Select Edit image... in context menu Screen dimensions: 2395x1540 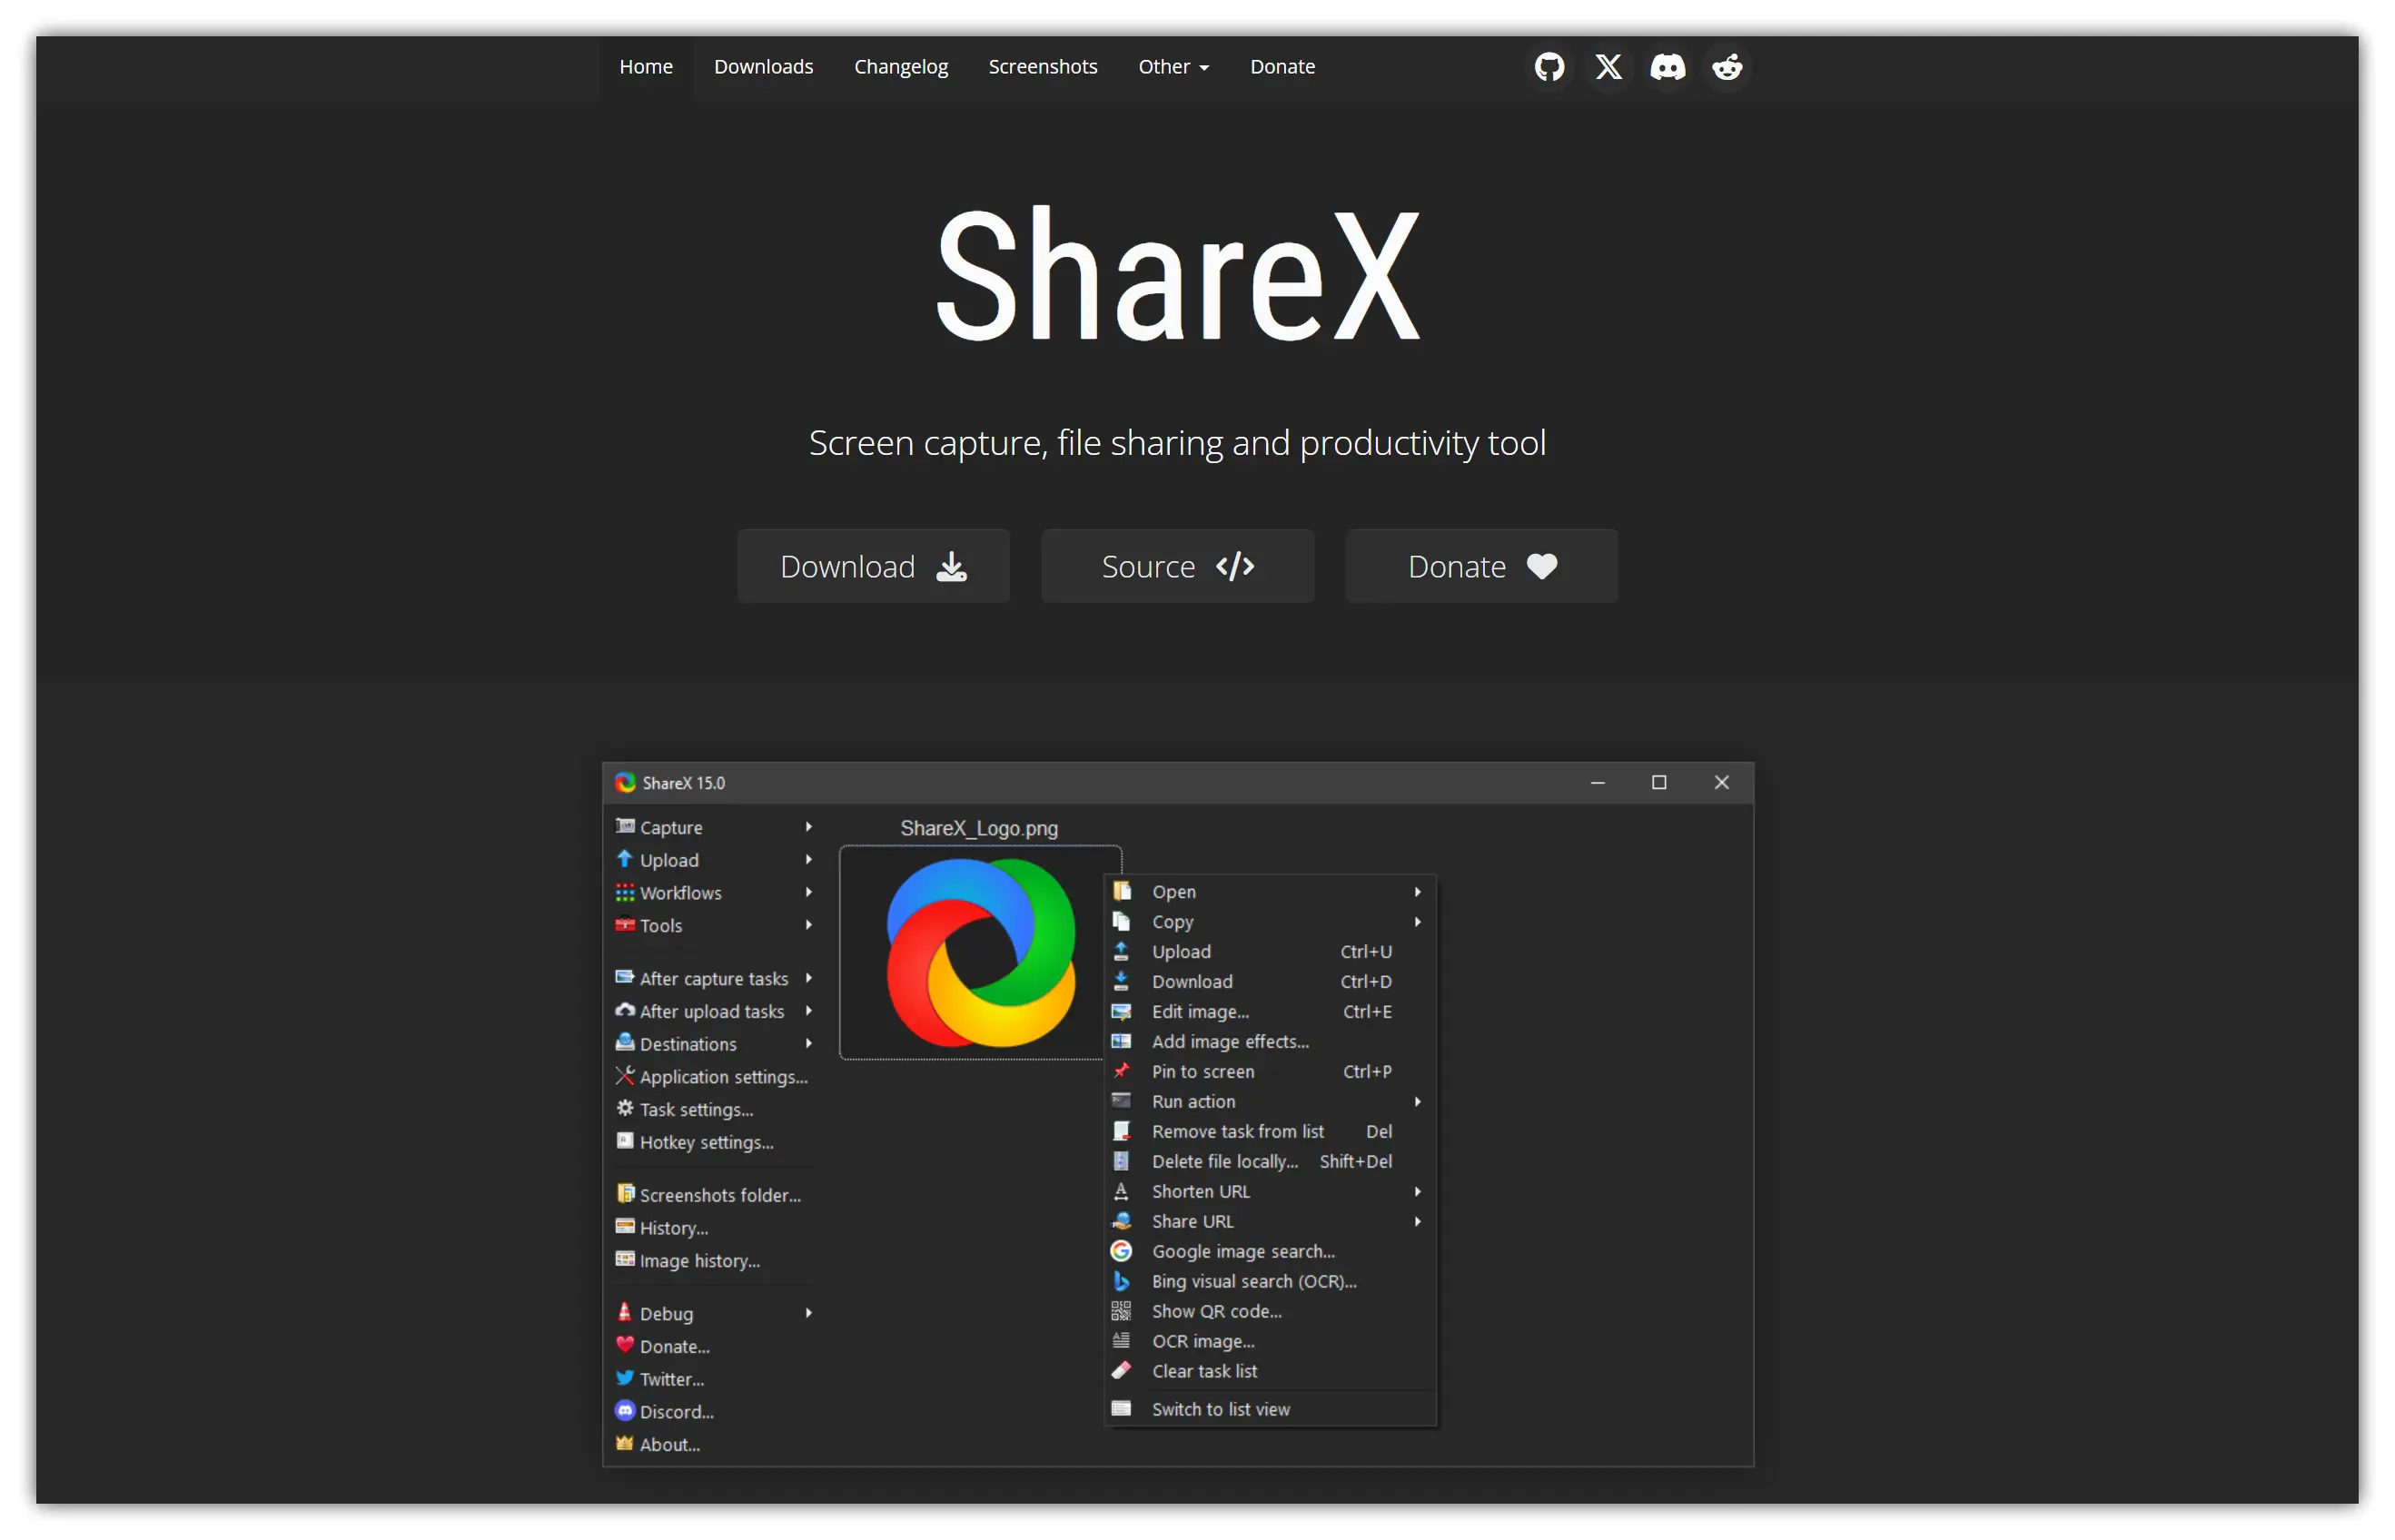[x=1270, y=1011]
